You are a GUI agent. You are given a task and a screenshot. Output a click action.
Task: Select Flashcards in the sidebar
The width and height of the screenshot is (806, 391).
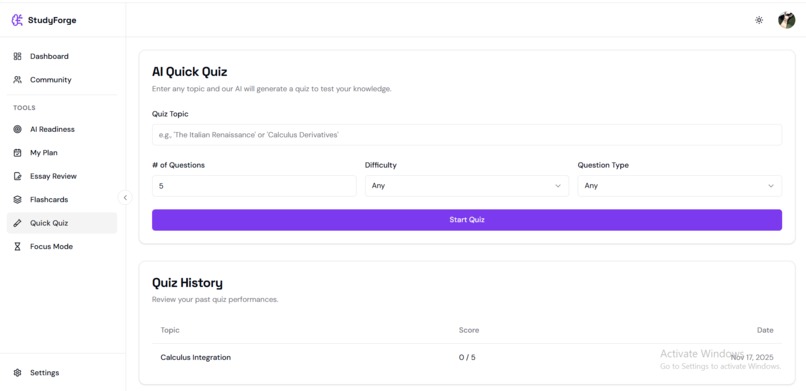(49, 199)
